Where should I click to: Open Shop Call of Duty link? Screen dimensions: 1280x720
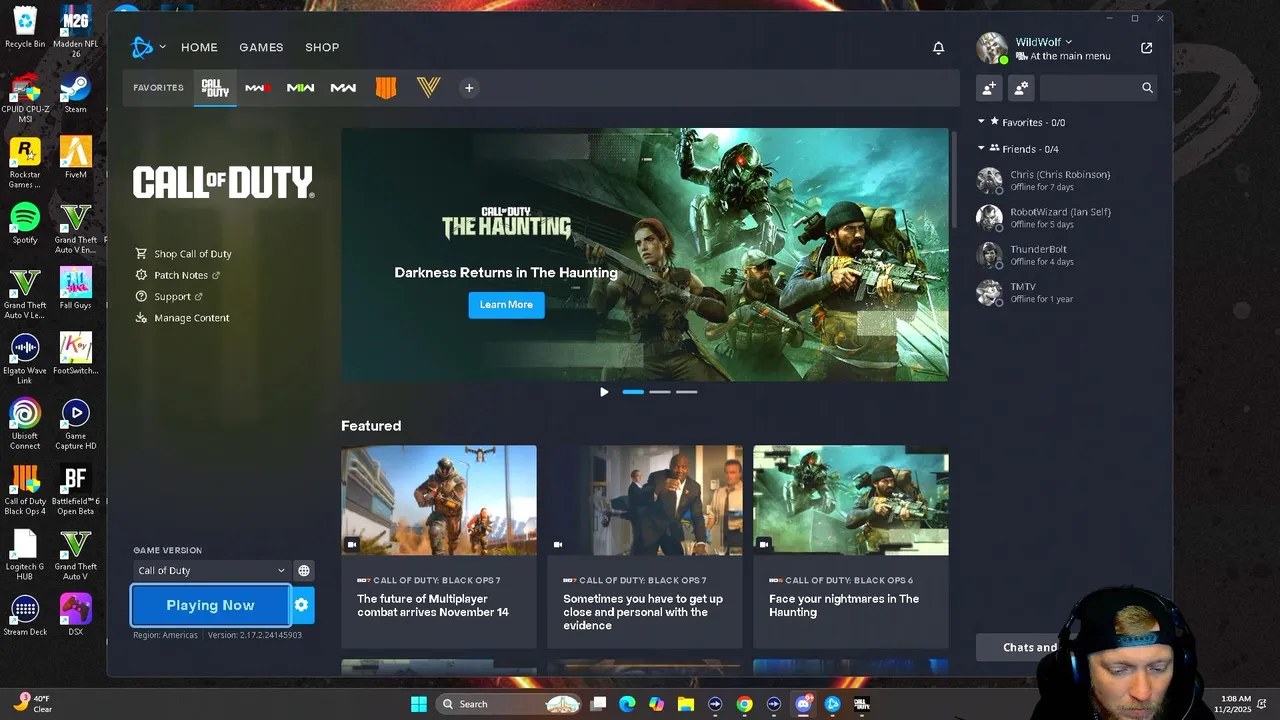(x=184, y=254)
